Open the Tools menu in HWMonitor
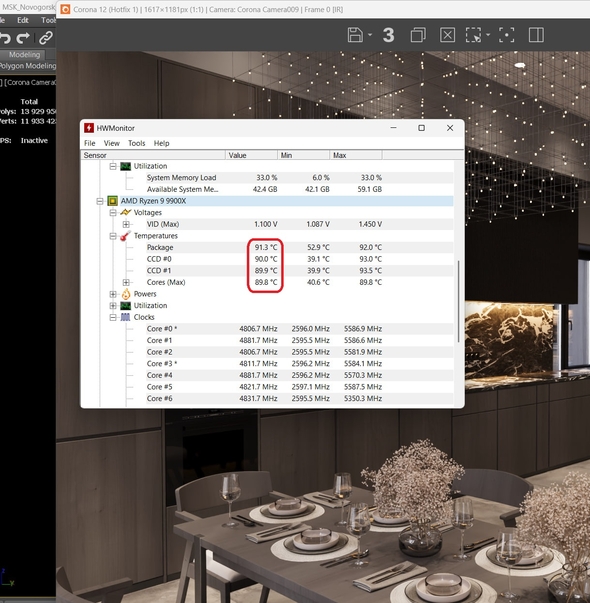590x603 pixels. 137,143
